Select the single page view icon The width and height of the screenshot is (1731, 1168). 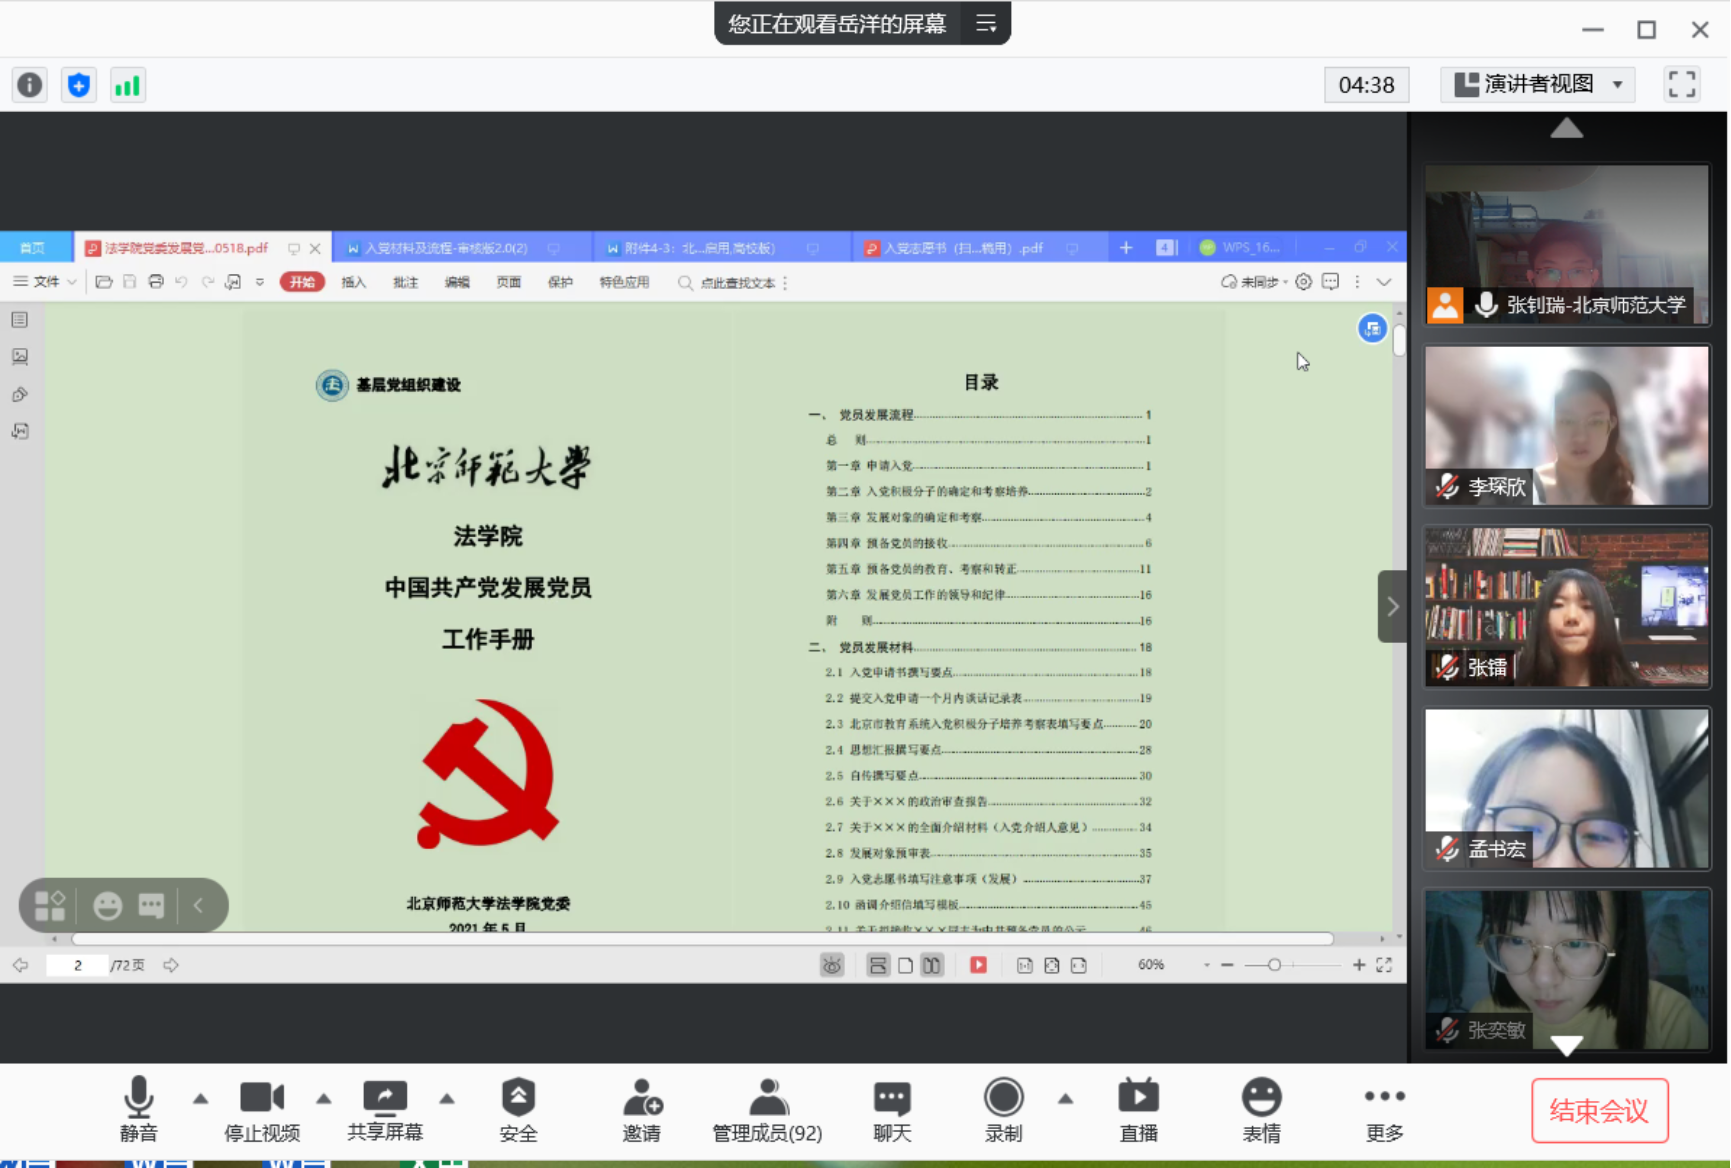pos(904,965)
